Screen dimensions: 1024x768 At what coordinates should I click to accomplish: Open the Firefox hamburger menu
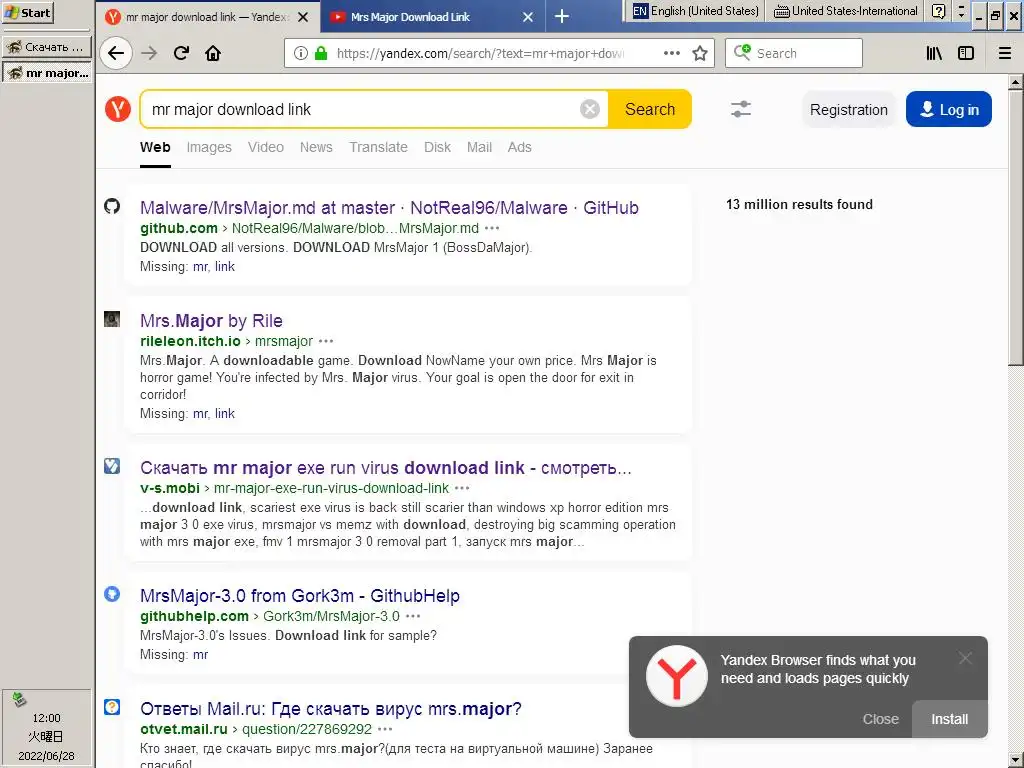1005,54
